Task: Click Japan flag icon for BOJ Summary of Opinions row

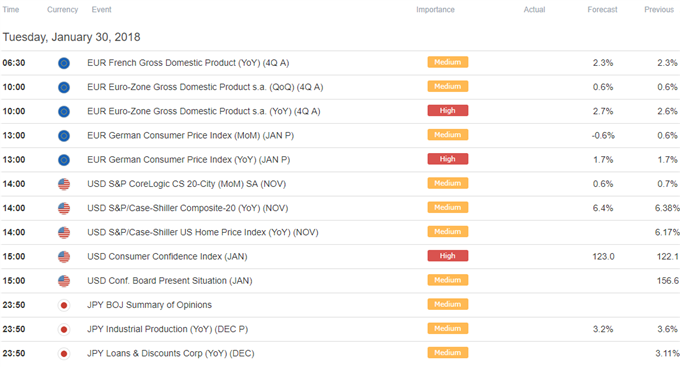Action: tap(64, 305)
